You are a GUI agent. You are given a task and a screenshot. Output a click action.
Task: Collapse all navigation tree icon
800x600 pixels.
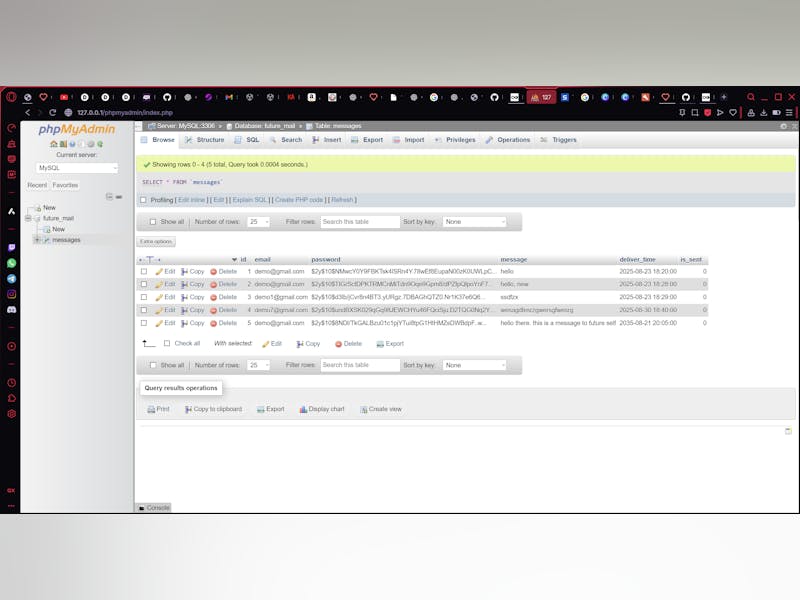pyautogui.click(x=109, y=196)
